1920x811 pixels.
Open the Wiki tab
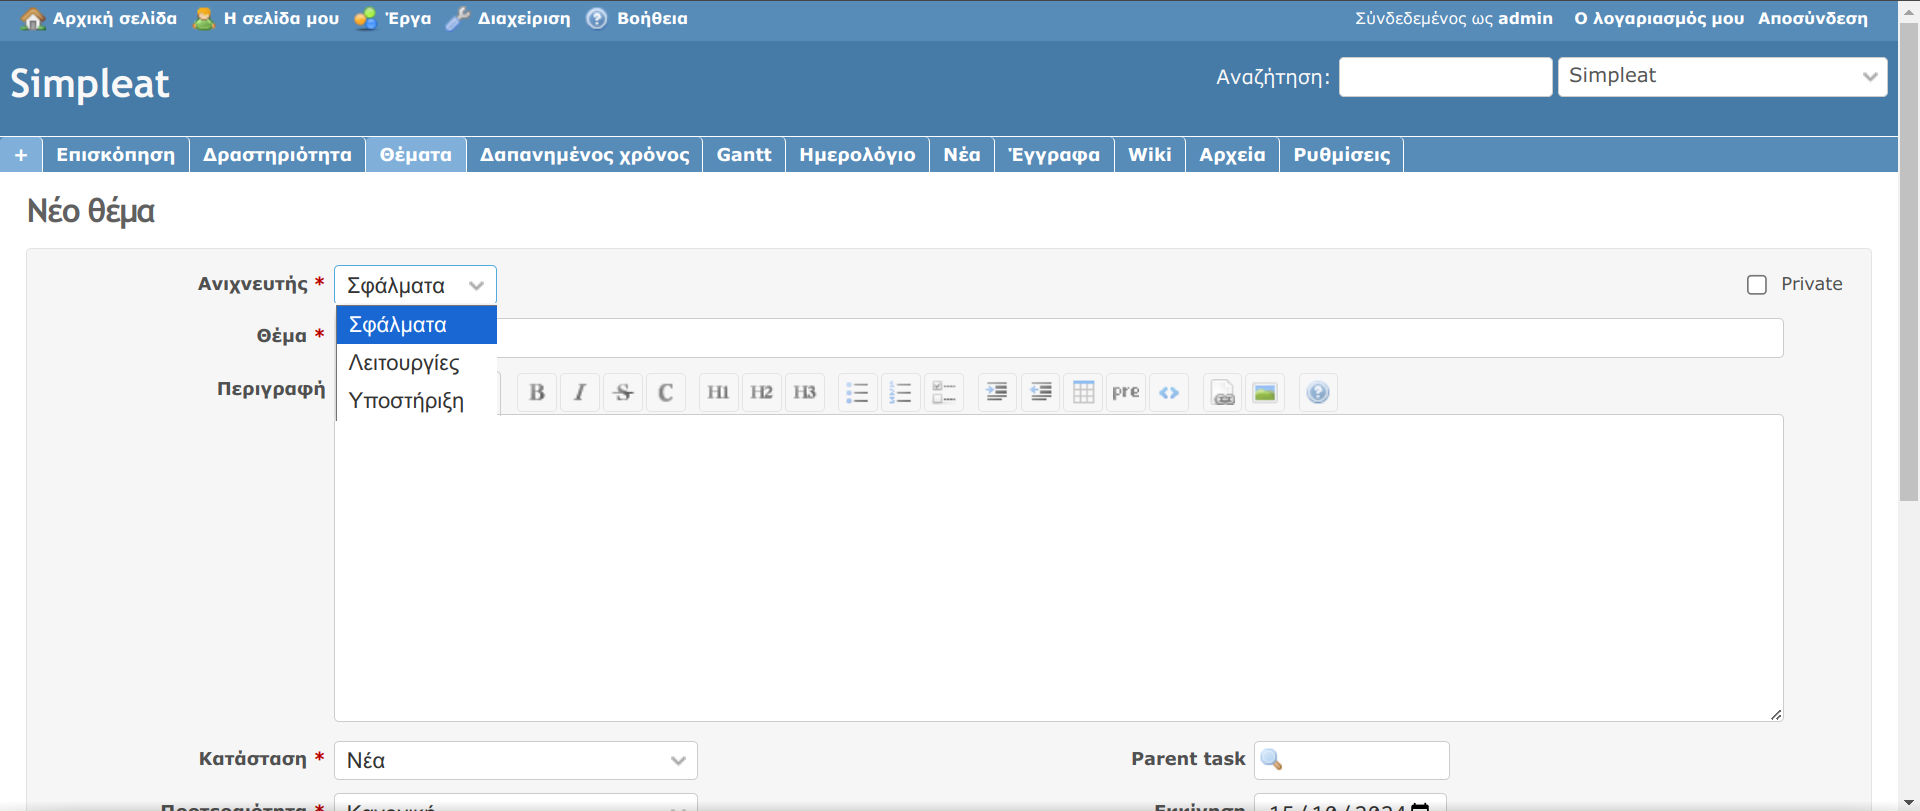(1149, 155)
